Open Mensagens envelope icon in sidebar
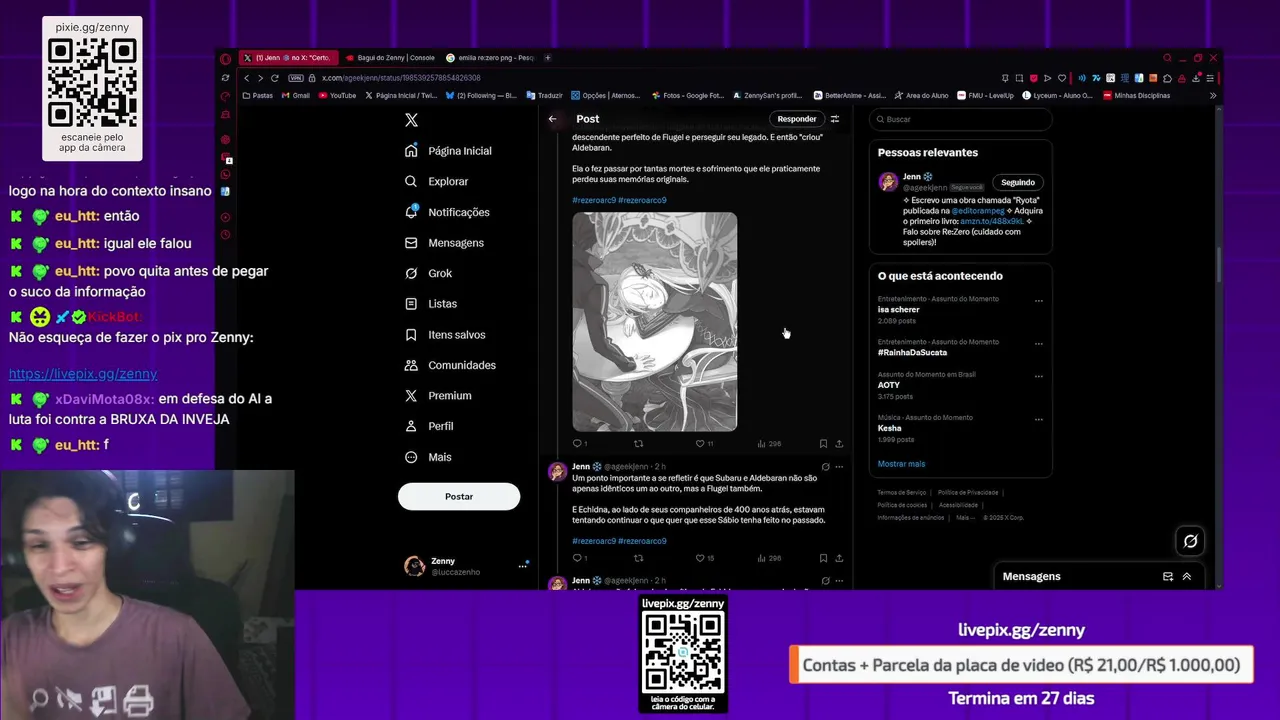The height and width of the screenshot is (720, 1280). (x=411, y=243)
